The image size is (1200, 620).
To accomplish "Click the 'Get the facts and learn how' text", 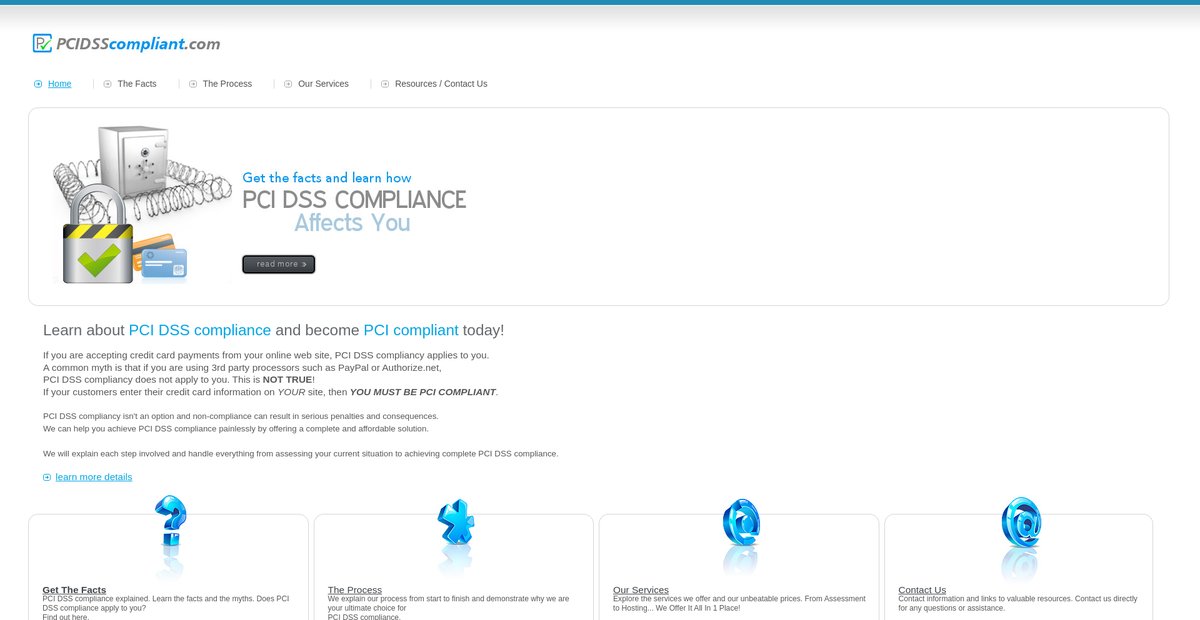I will pyautogui.click(x=327, y=178).
